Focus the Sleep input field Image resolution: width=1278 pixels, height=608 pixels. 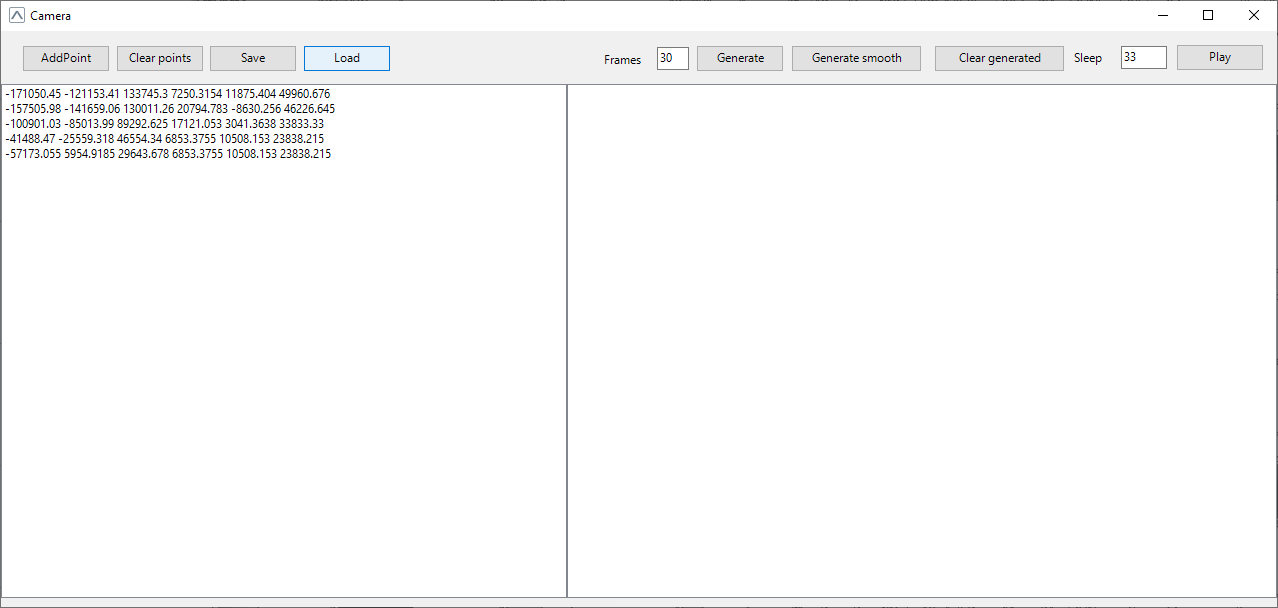click(x=1144, y=57)
